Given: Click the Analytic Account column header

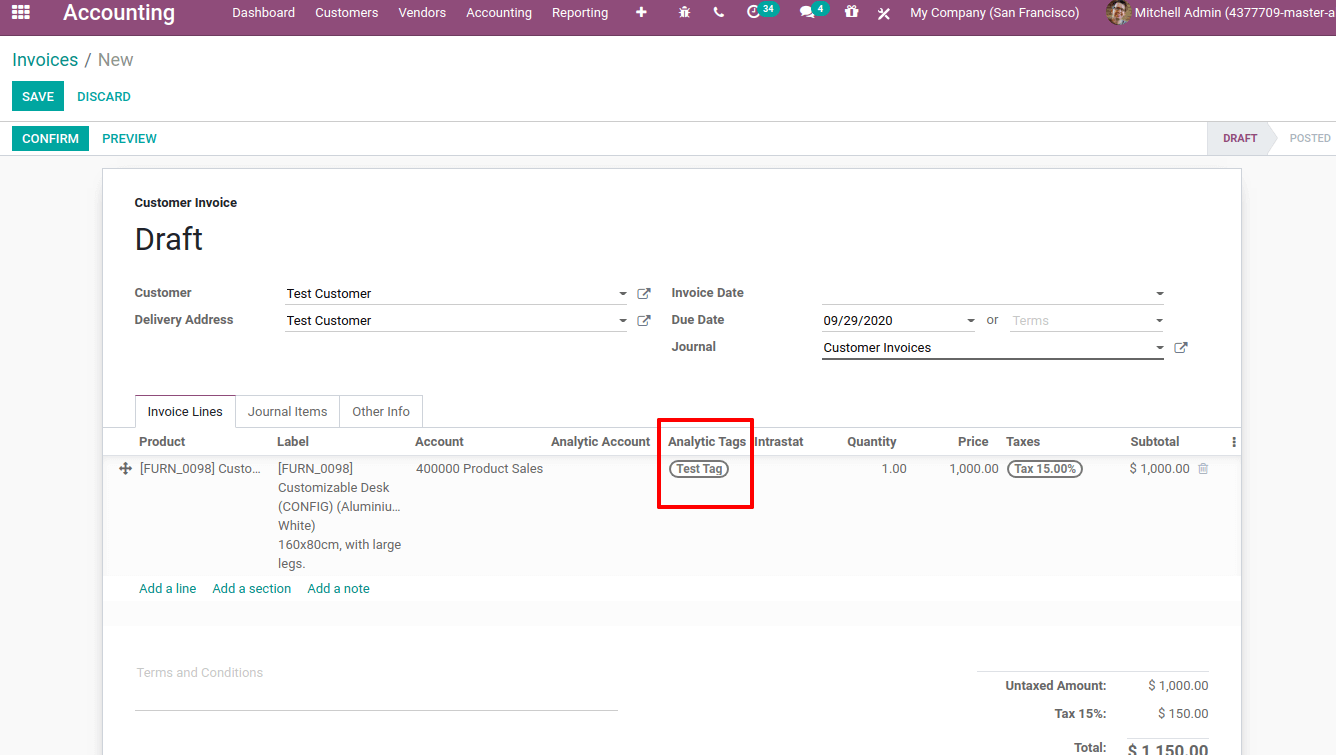Looking at the screenshot, I should coord(600,442).
